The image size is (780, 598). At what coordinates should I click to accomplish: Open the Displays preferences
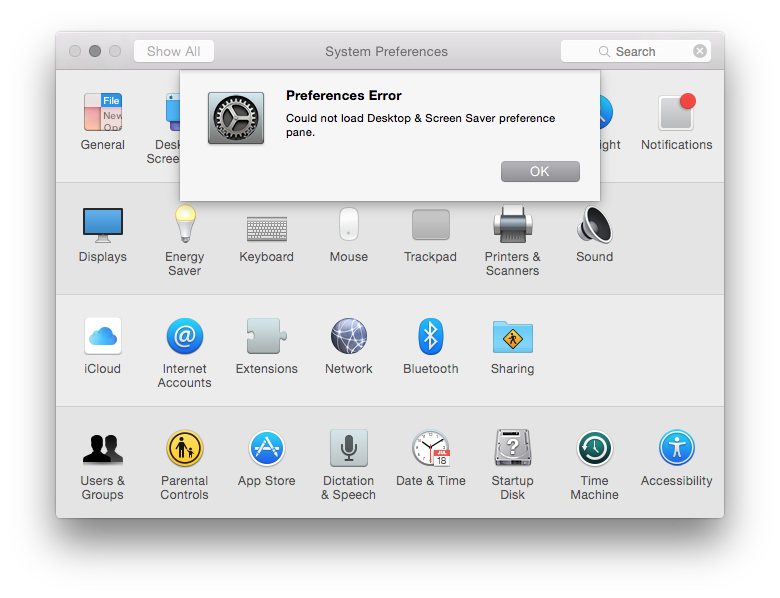(102, 224)
